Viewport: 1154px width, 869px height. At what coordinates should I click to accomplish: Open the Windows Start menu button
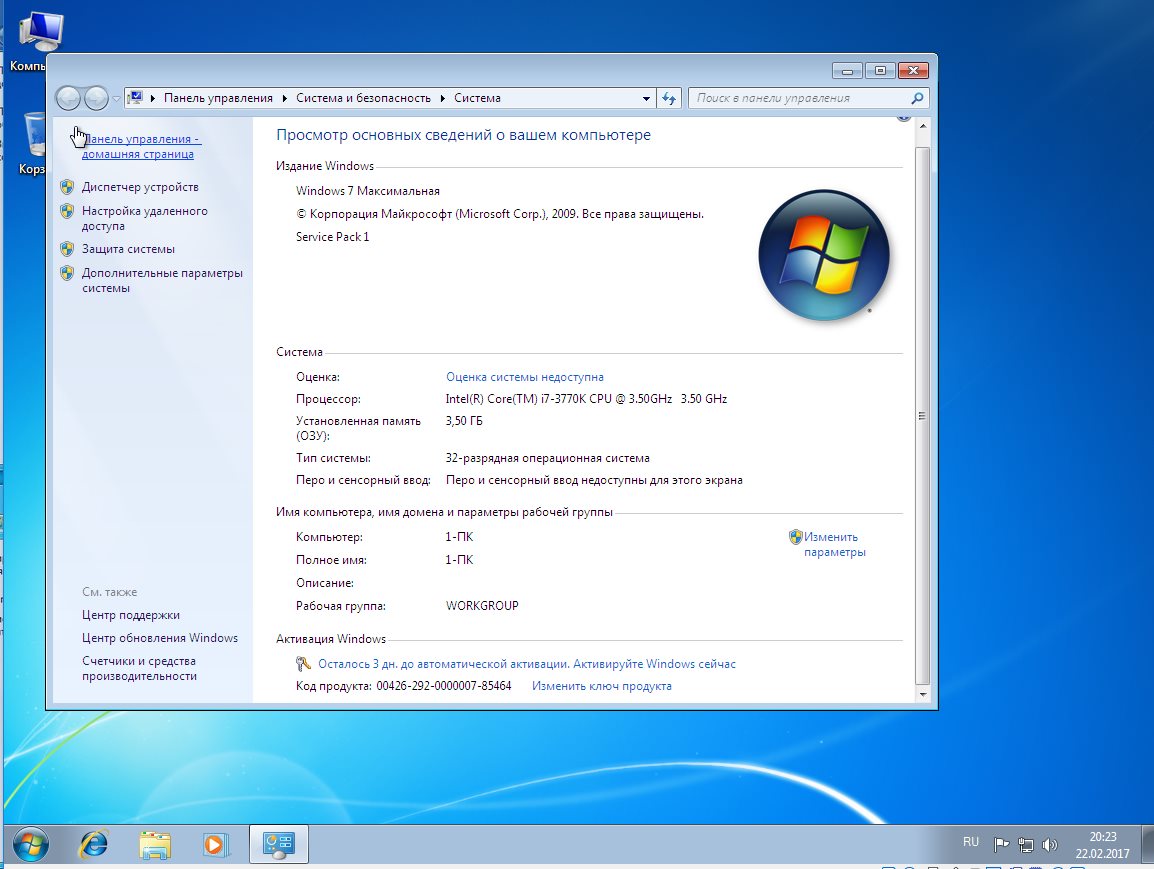point(30,844)
